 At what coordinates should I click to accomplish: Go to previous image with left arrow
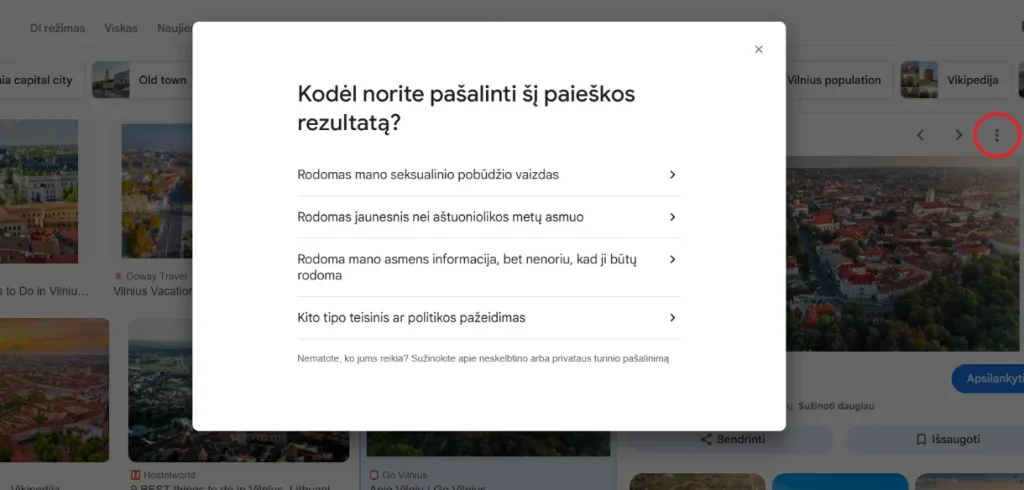[920, 135]
